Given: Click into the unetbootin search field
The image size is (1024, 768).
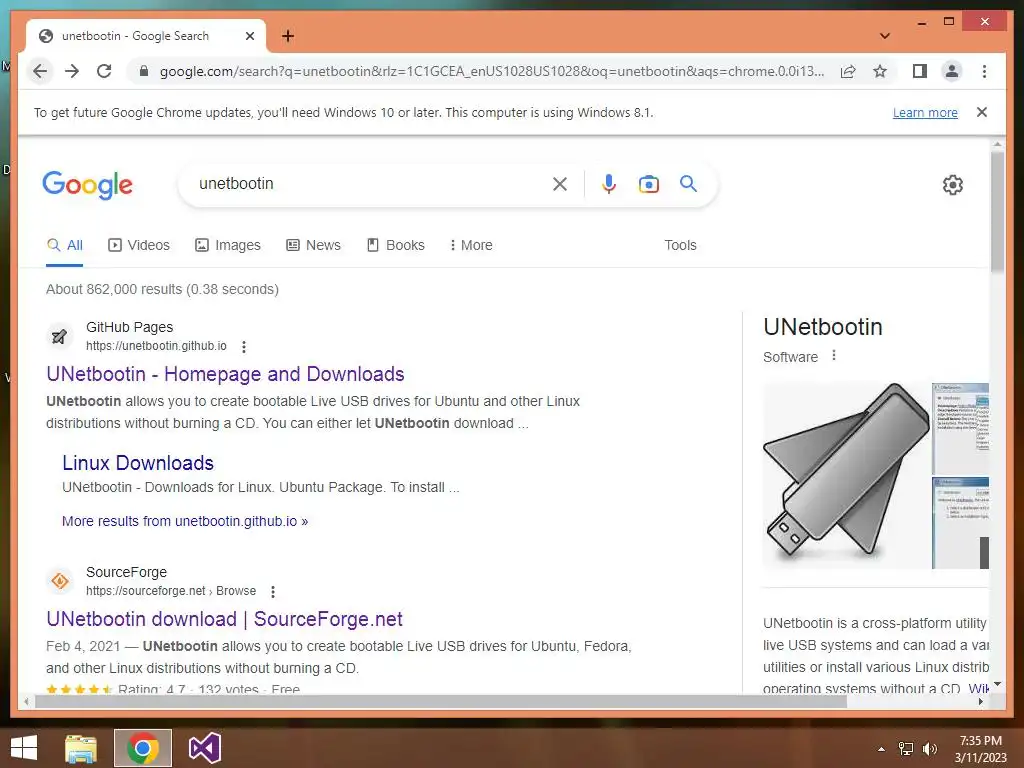Looking at the screenshot, I should 369,184.
